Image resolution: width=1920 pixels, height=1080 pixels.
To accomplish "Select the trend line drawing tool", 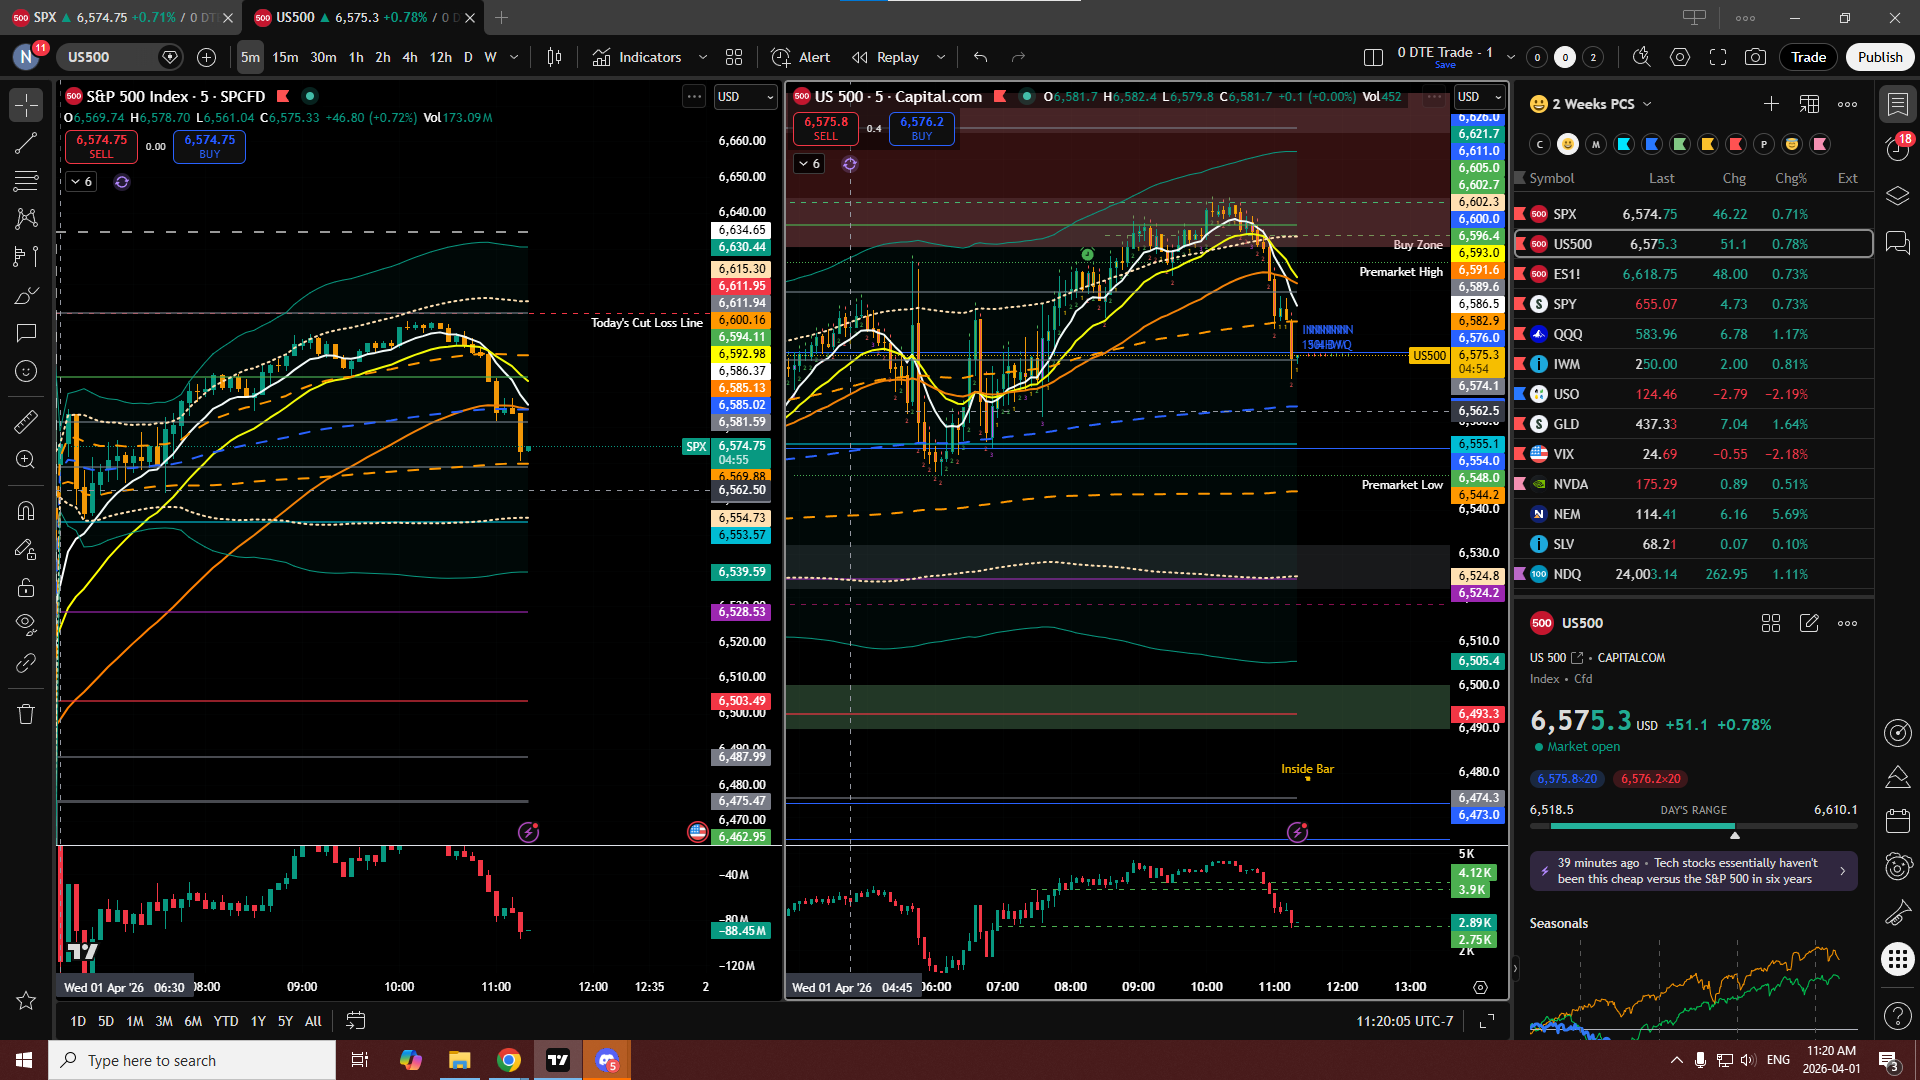I will (26, 143).
